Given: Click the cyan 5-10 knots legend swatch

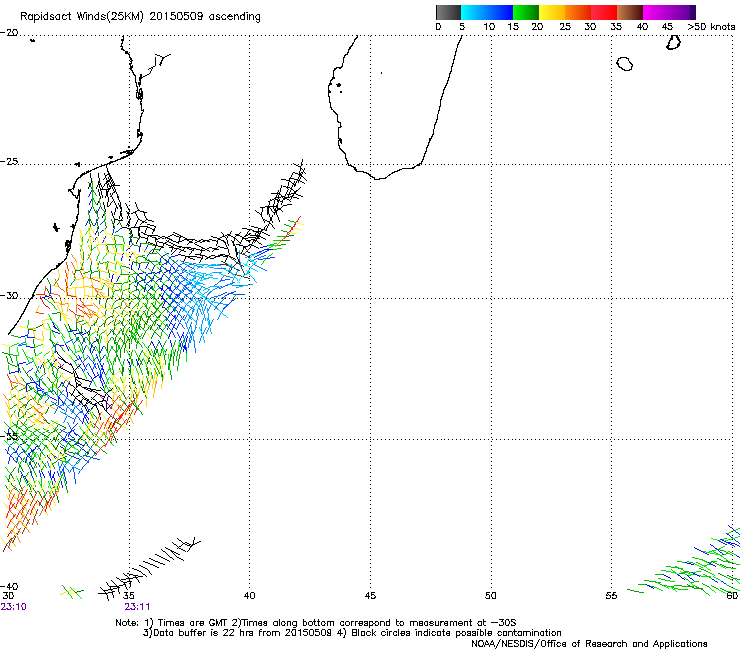Looking at the screenshot, I should [474, 12].
